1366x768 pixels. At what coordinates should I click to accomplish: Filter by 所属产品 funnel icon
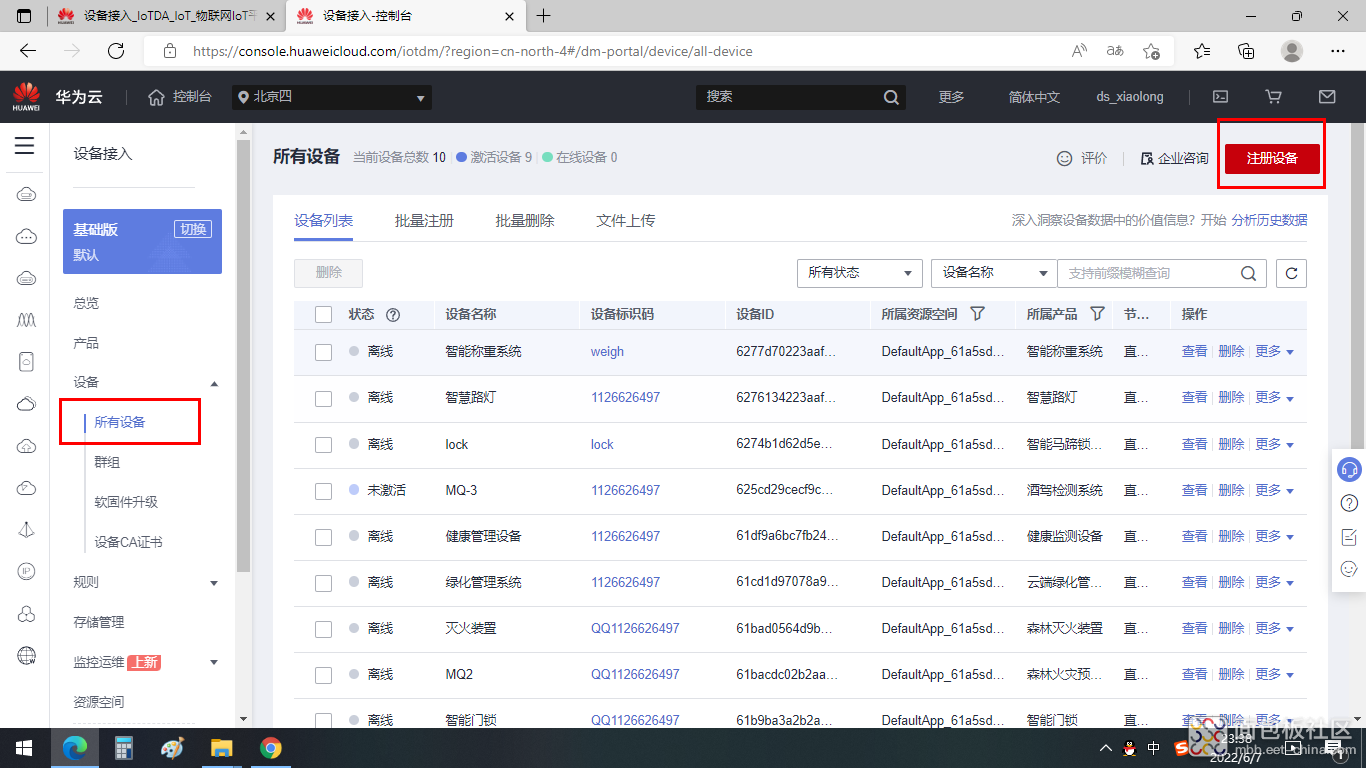point(1097,314)
